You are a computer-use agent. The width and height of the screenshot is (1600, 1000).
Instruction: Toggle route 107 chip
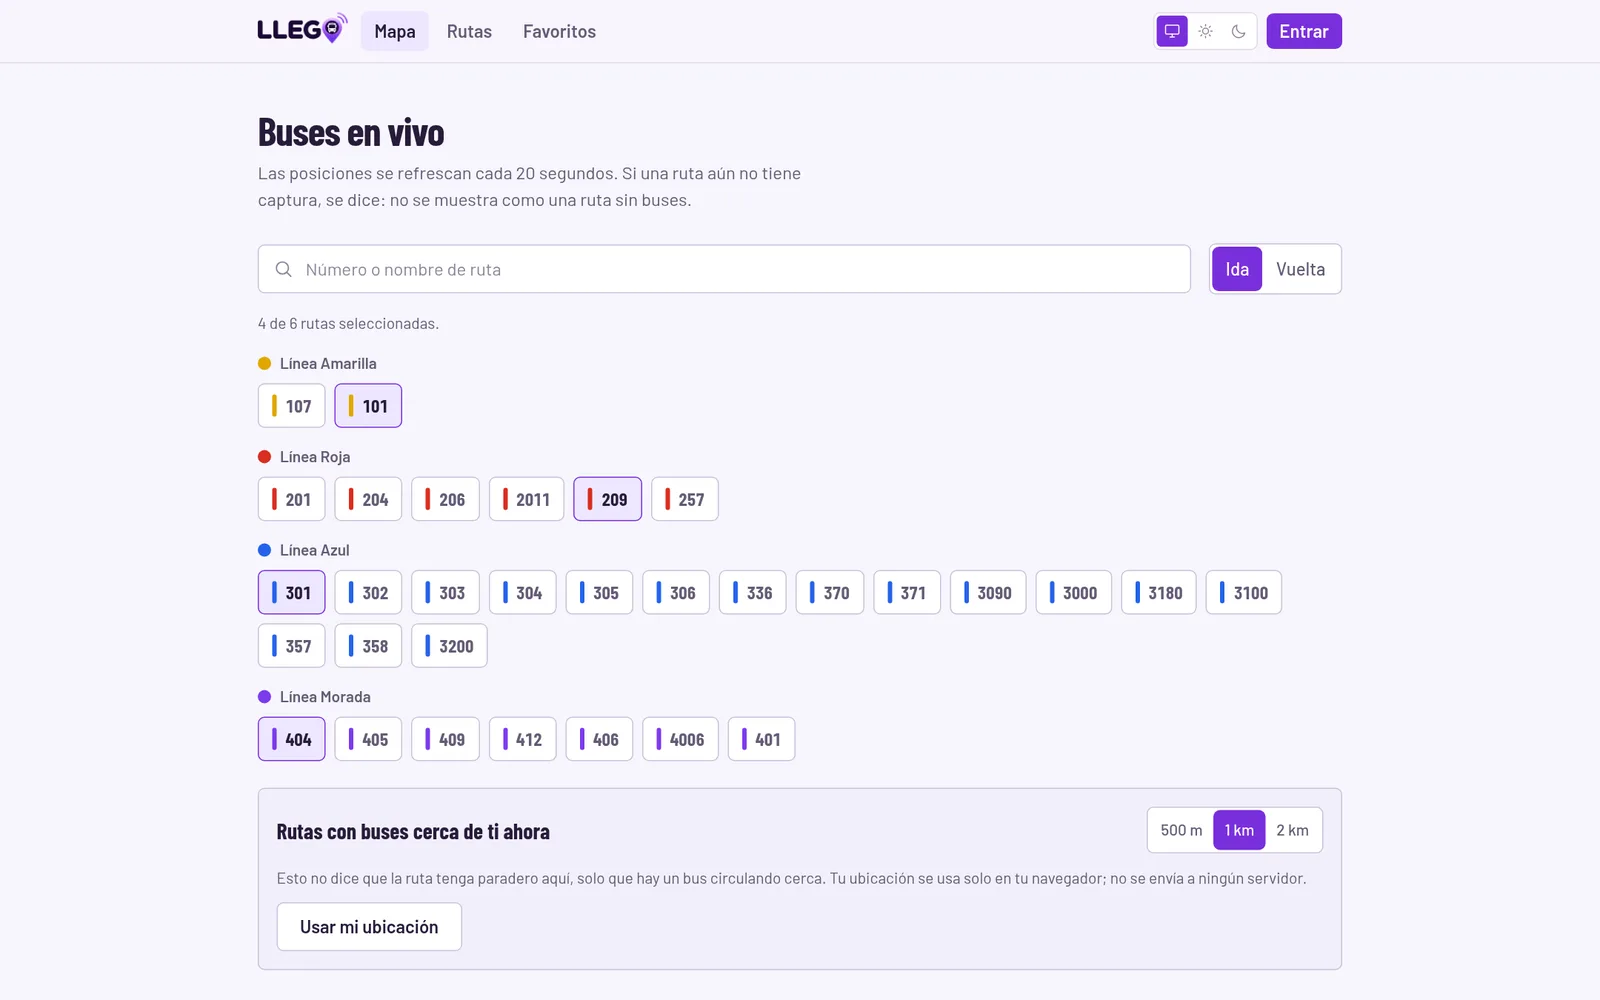click(x=291, y=406)
